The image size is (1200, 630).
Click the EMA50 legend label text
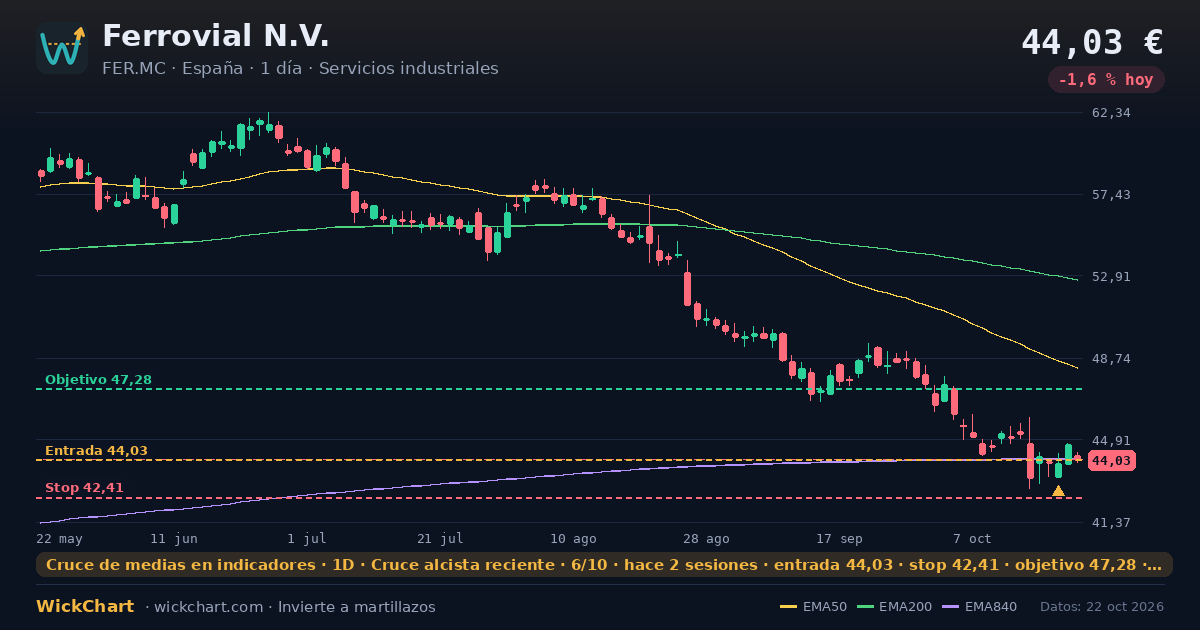coord(825,607)
